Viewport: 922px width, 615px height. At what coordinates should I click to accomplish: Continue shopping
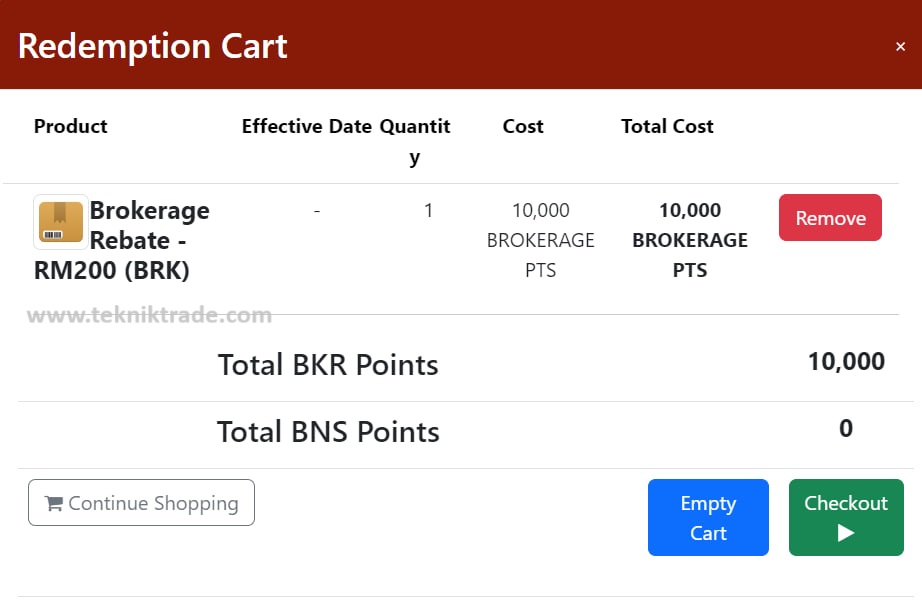141,503
